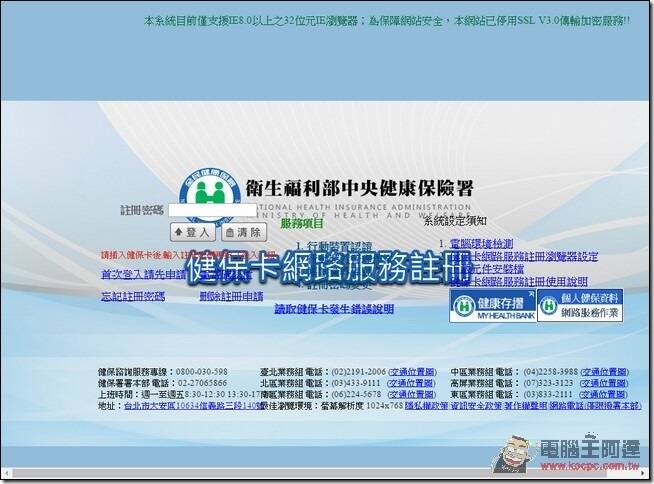Open 北區業務組 交通位置圖 link

[411, 383]
